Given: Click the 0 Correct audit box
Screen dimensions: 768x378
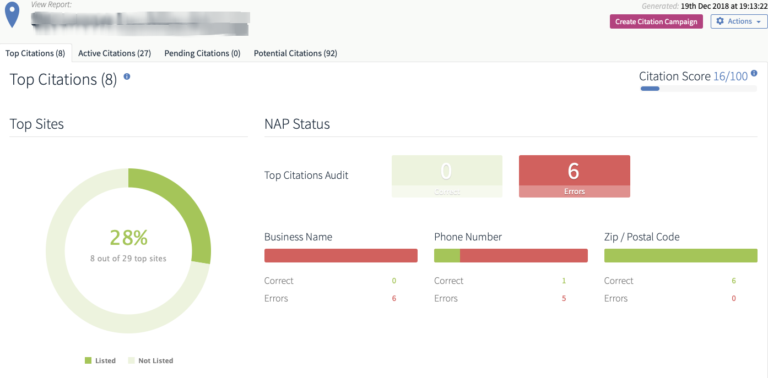Looking at the screenshot, I should pyautogui.click(x=447, y=176).
